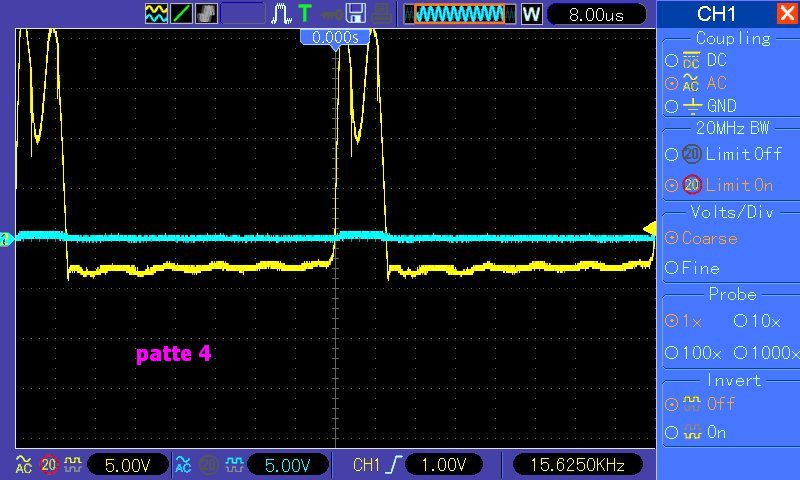Screen dimensions: 800x480
Task: Turn the 20MHz bandwidth limit off
Action: click(671, 154)
